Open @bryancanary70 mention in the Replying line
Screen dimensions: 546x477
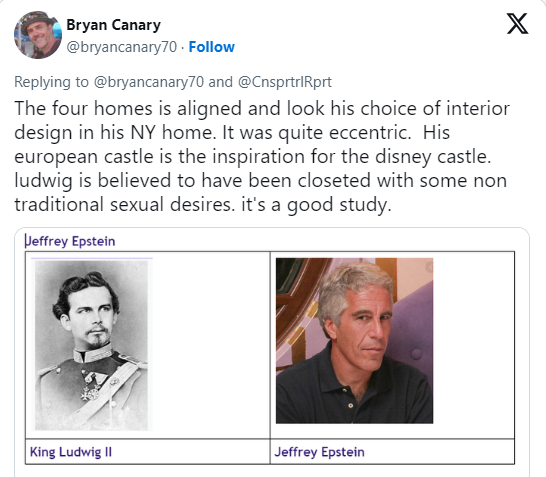(x=148, y=82)
